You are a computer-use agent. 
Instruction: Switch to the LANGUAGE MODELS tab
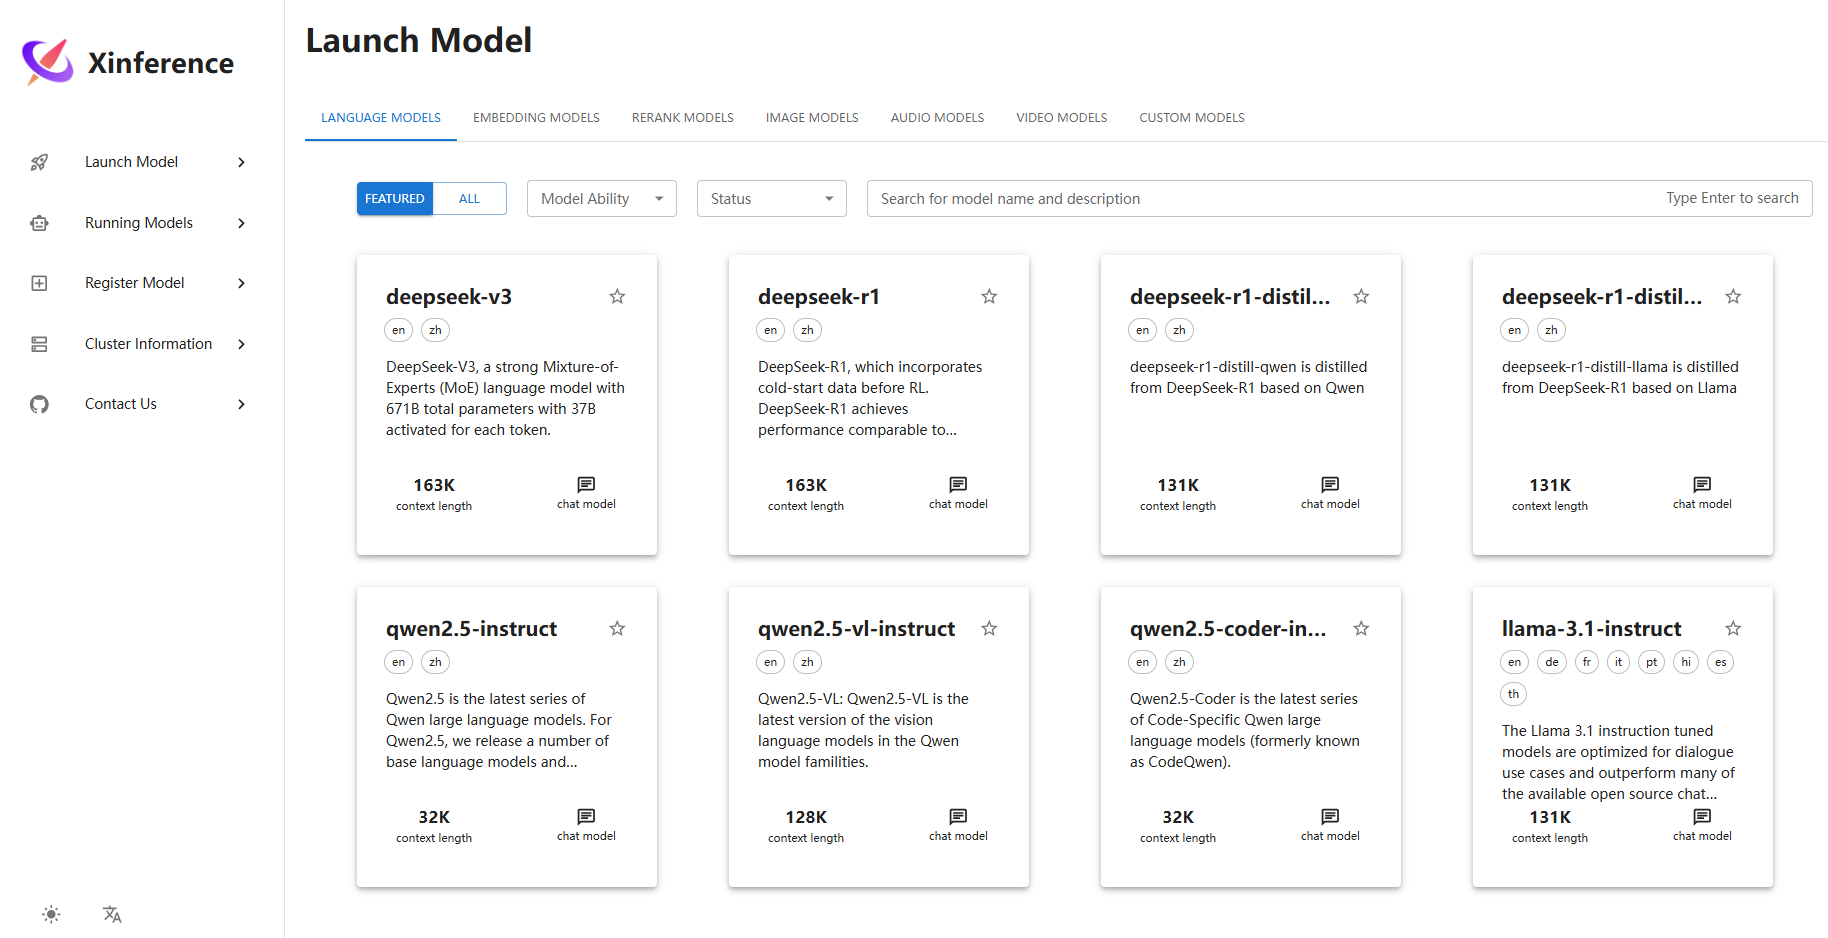[381, 118]
